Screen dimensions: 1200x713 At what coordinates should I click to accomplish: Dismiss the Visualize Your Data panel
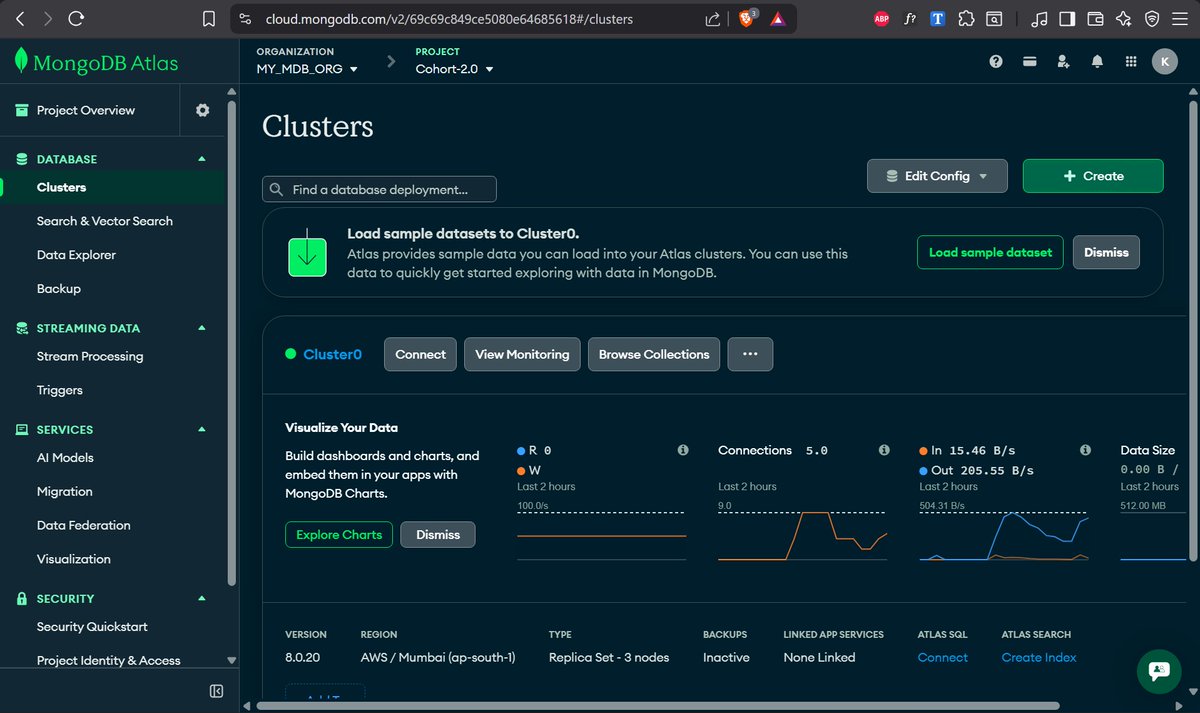point(438,534)
